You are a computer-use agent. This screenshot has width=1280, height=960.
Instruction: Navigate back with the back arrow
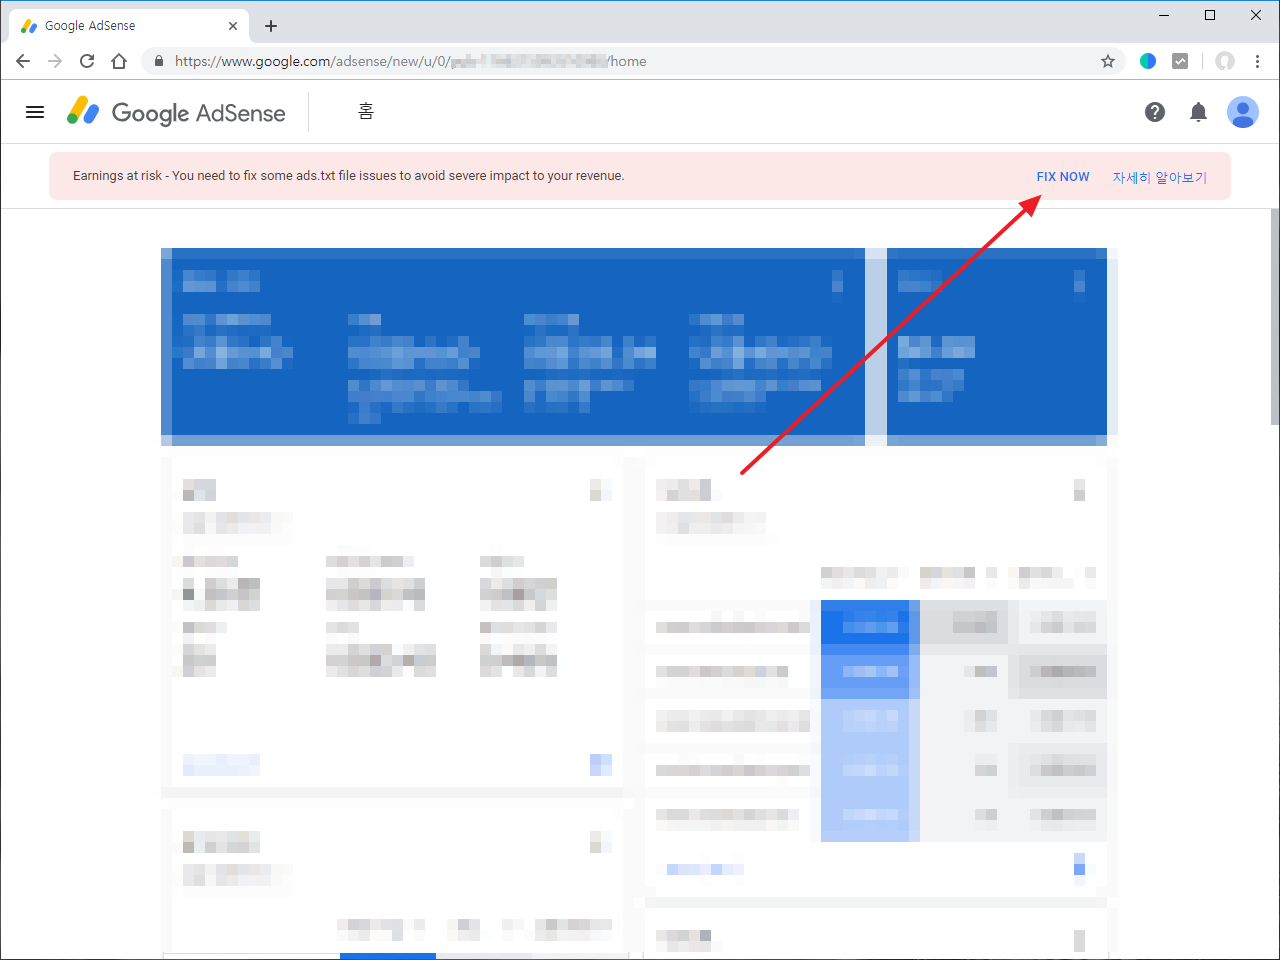point(23,61)
